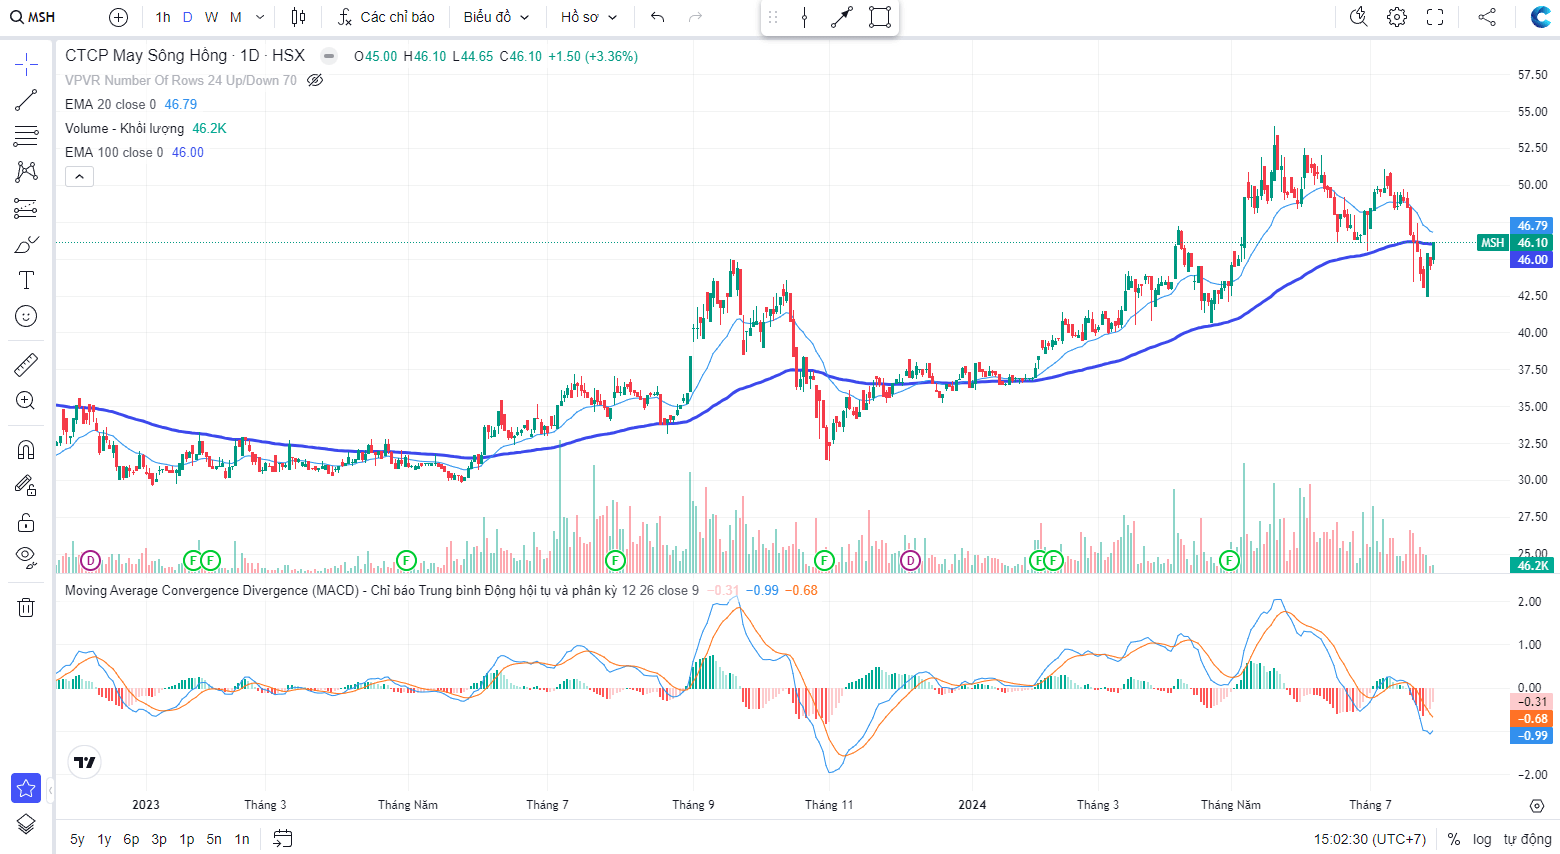Toggle magnet mode for drawings

[x=26, y=450]
